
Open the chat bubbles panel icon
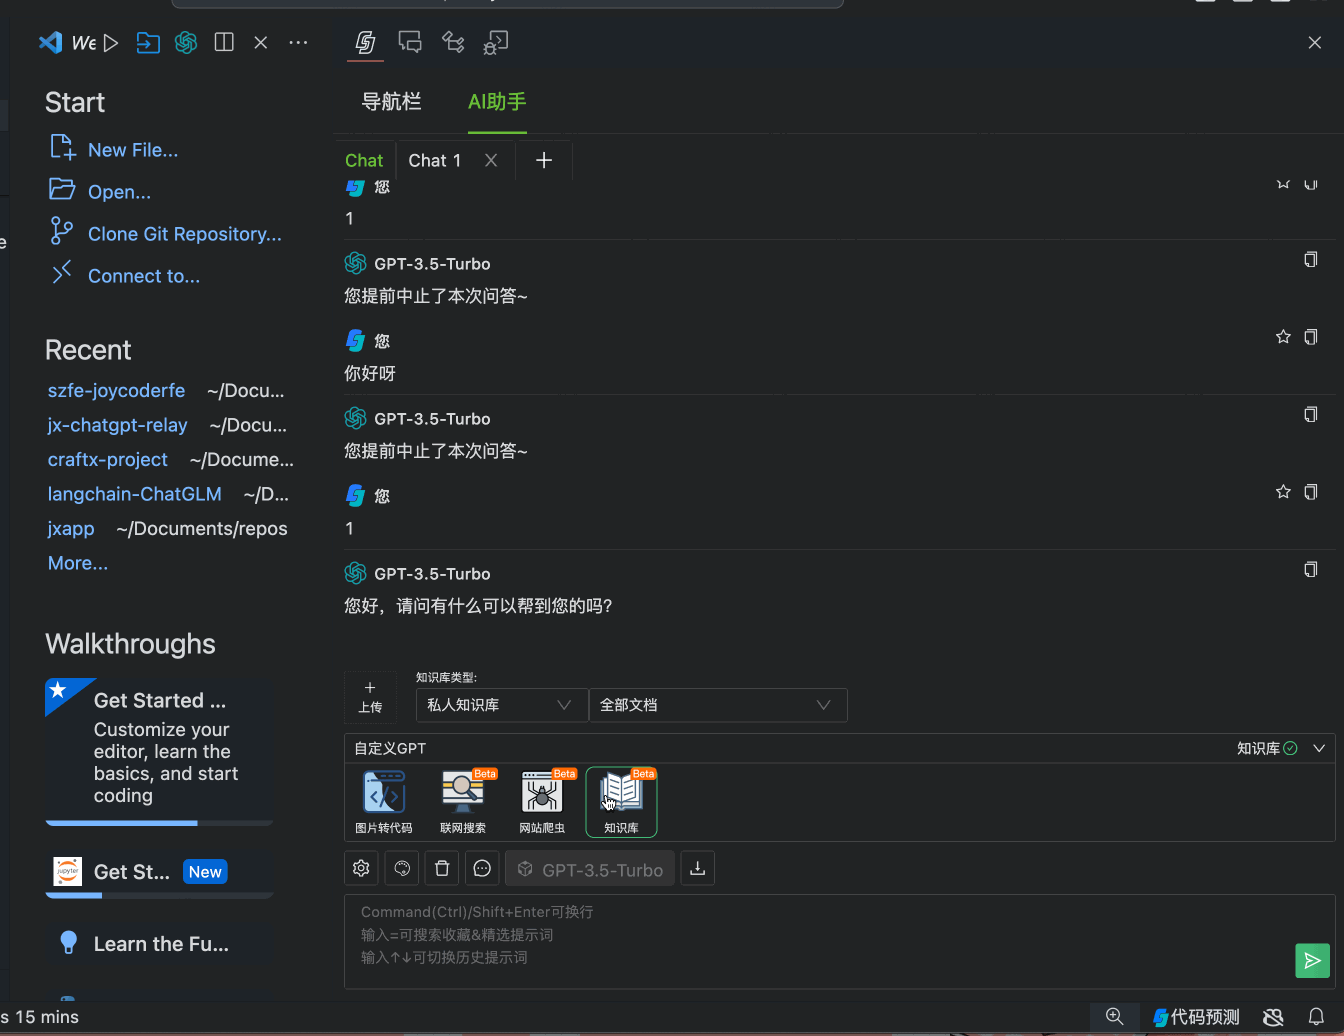[x=409, y=42]
